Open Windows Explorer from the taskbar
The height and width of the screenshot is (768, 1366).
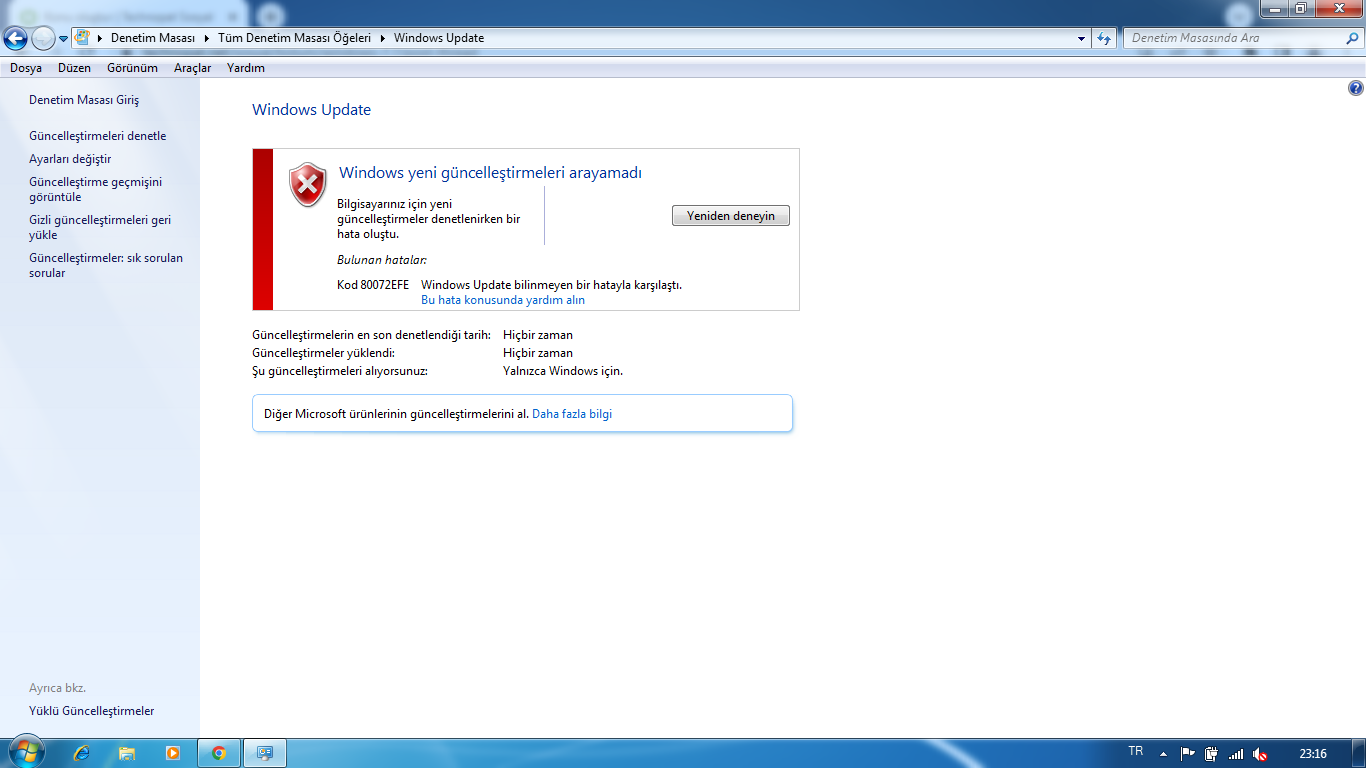point(127,753)
